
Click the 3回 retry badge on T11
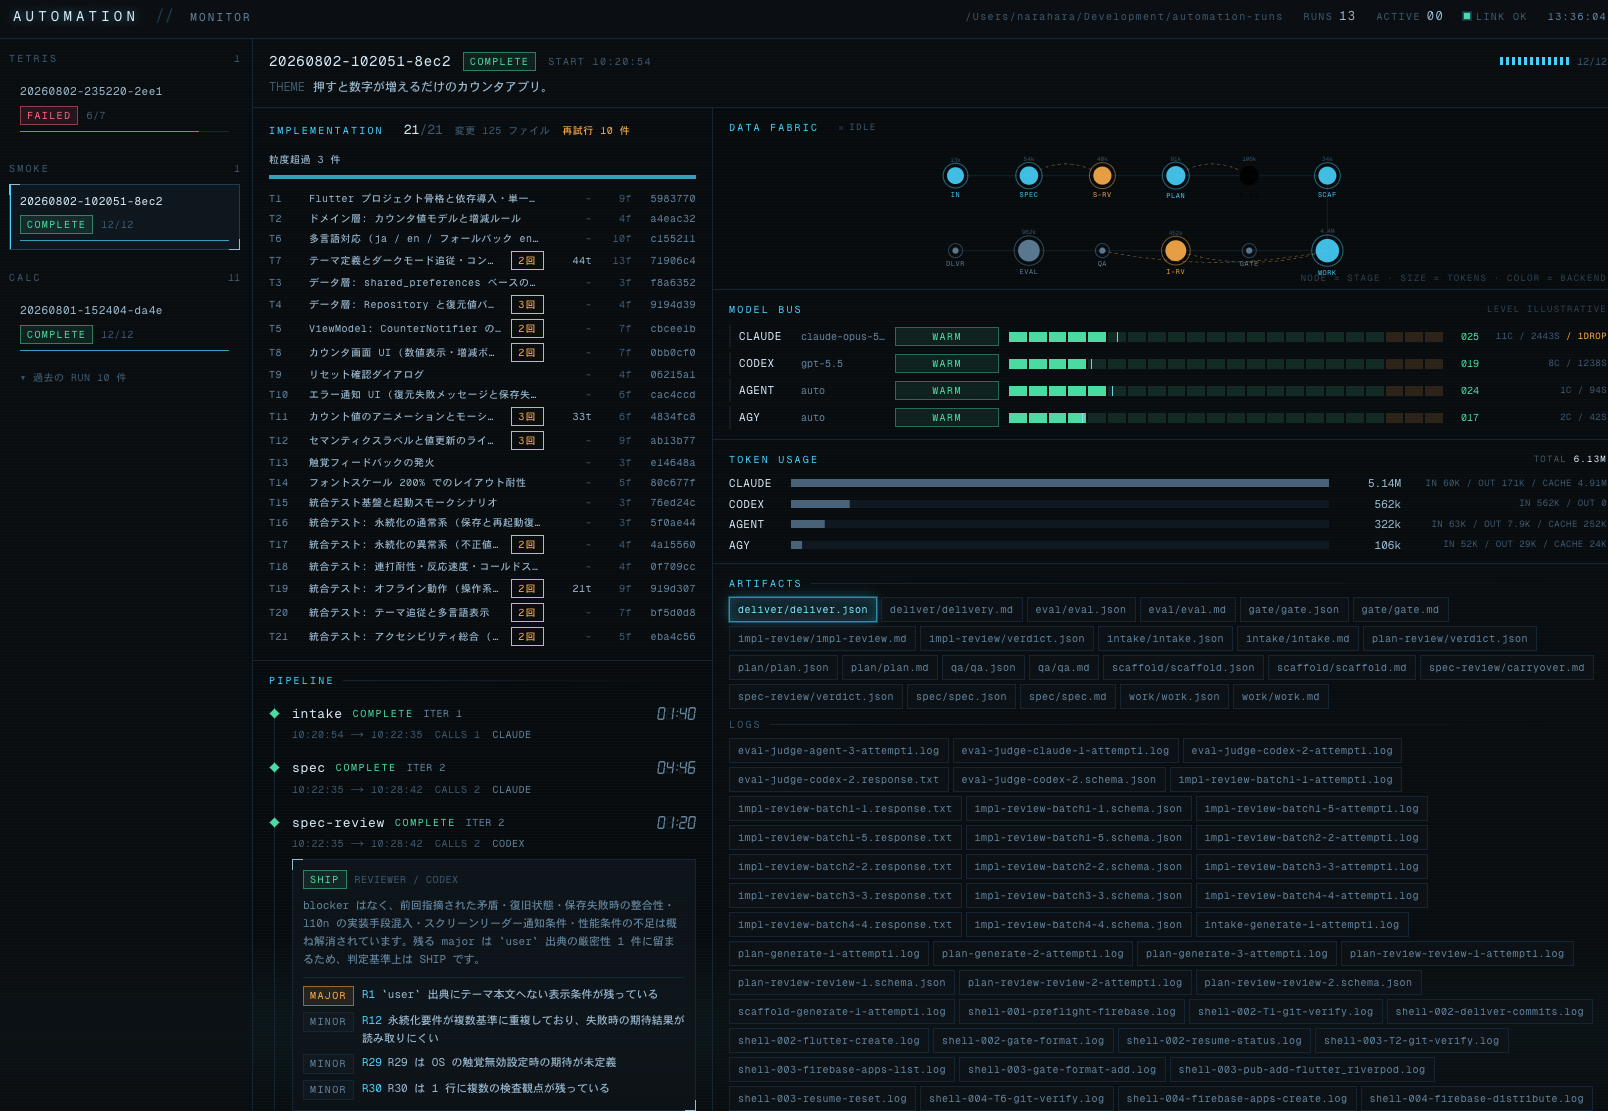click(x=527, y=417)
